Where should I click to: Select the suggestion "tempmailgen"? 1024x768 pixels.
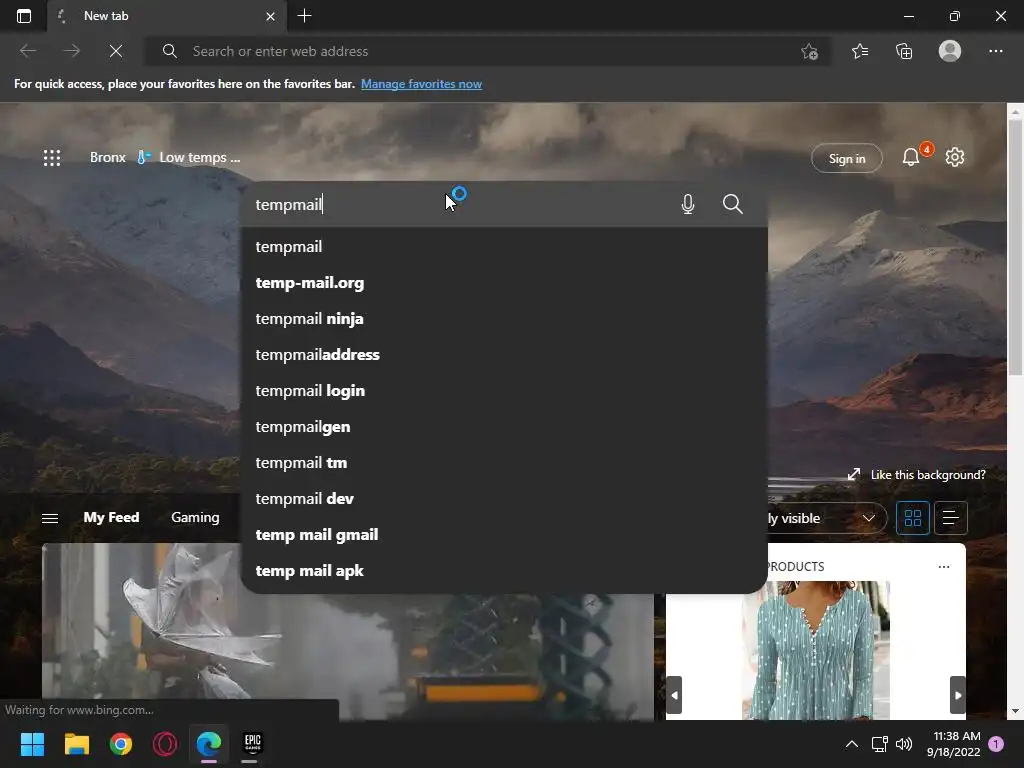tap(504, 426)
